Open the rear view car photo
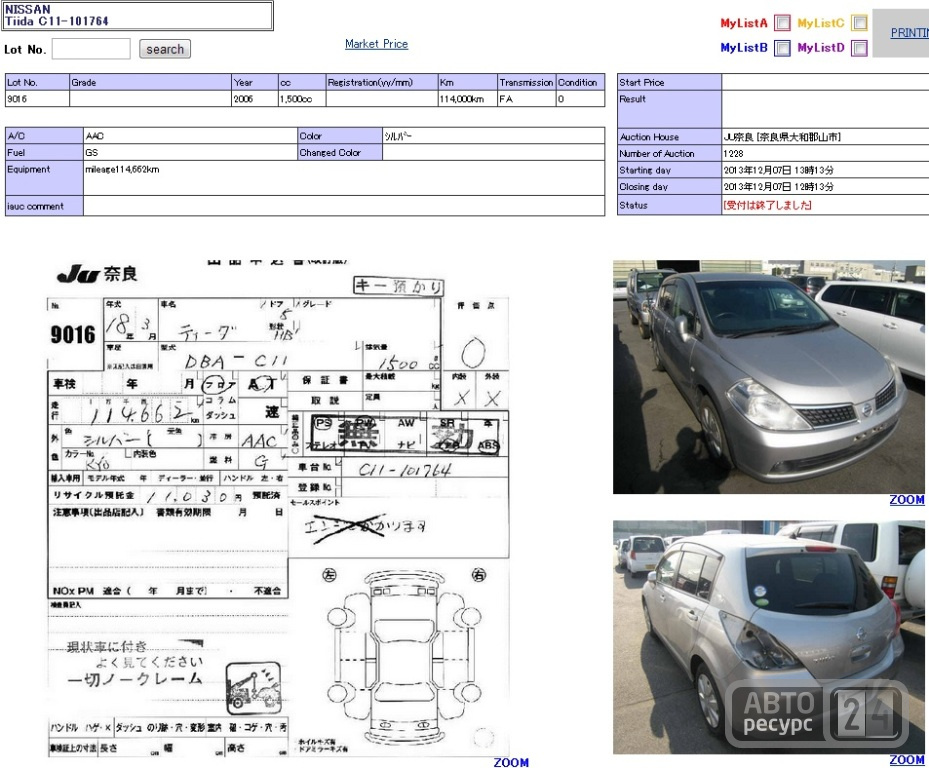This screenshot has height=768, width=929. coord(768,637)
